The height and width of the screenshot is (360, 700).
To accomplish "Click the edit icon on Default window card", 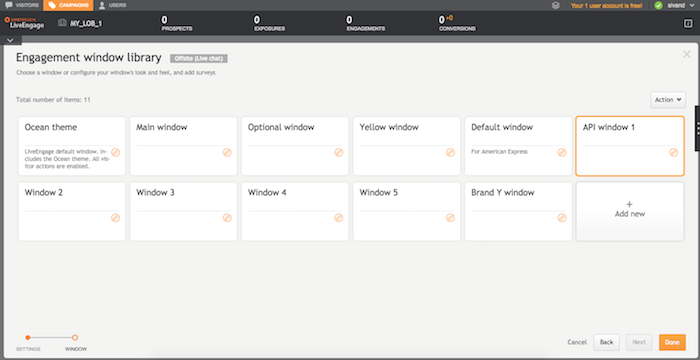I will (562, 152).
